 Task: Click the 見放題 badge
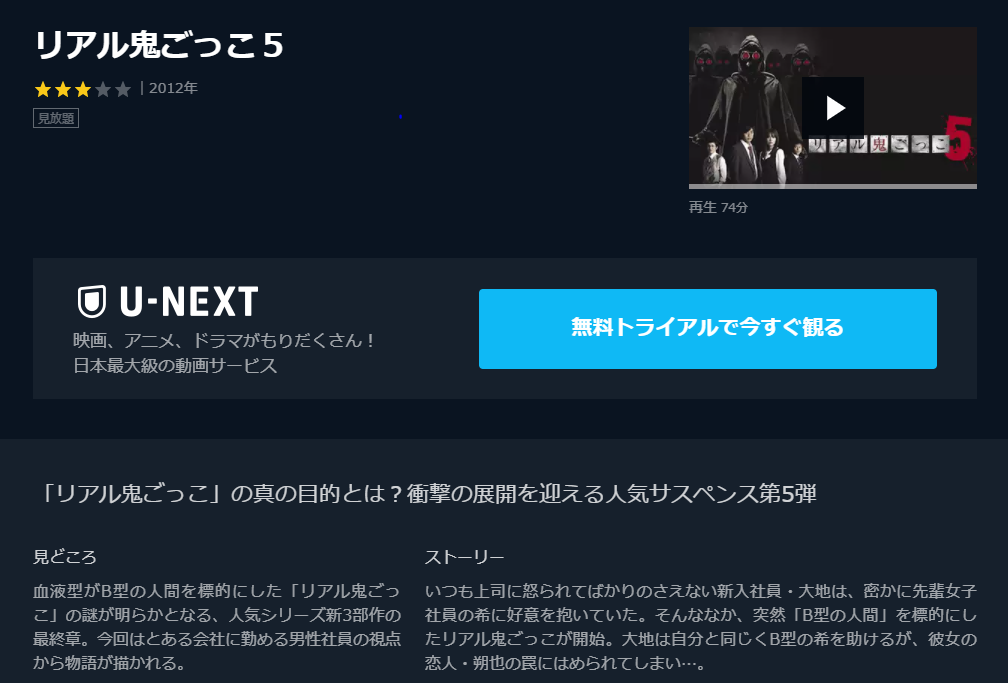pyautogui.click(x=56, y=118)
